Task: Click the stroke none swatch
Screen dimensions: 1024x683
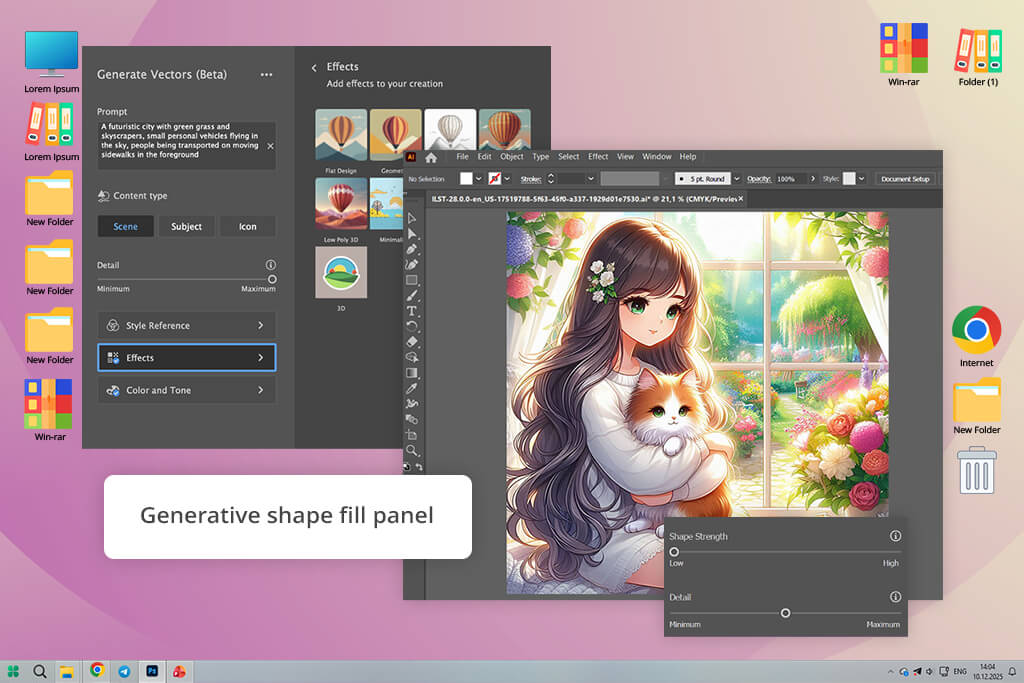Action: click(x=494, y=179)
